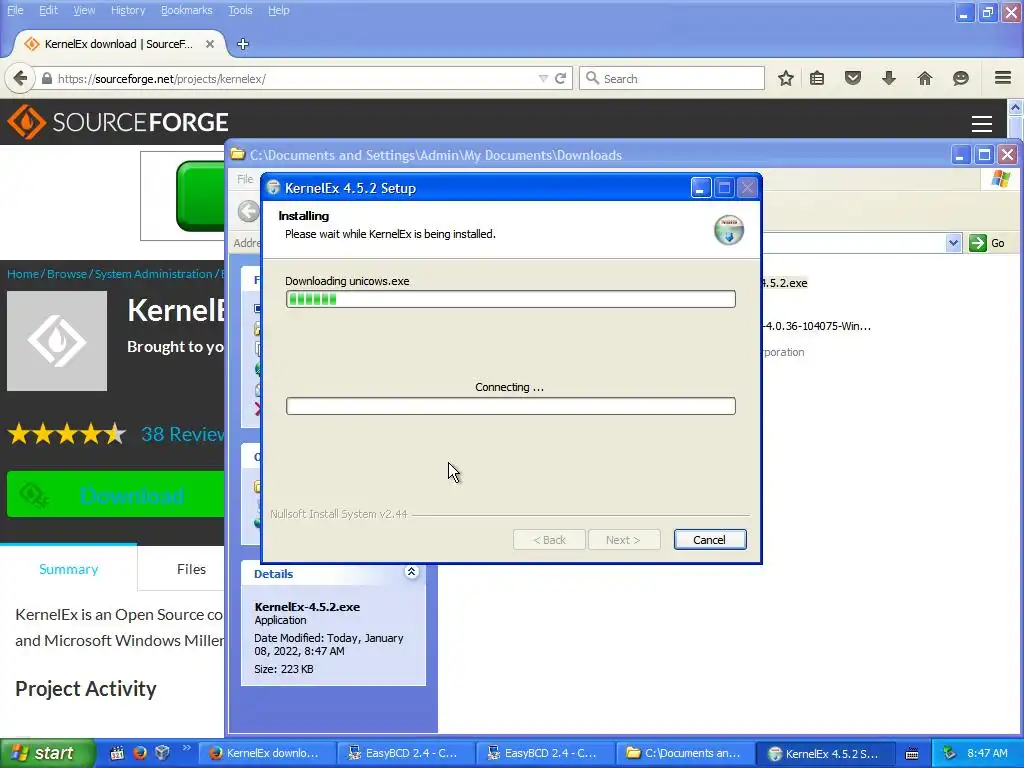This screenshot has width=1024, height=768.
Task: Click the Firefox back arrow button
Action: click(x=20, y=78)
